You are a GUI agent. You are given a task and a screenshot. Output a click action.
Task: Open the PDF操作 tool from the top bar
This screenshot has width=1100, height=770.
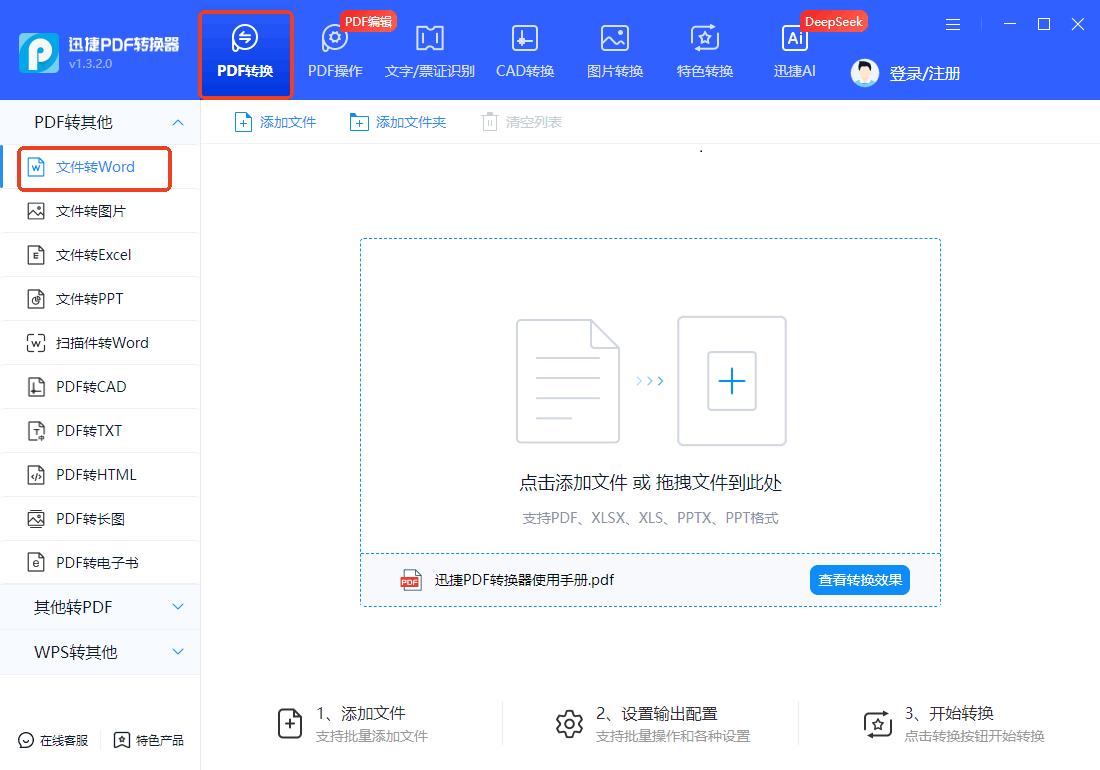coord(335,50)
